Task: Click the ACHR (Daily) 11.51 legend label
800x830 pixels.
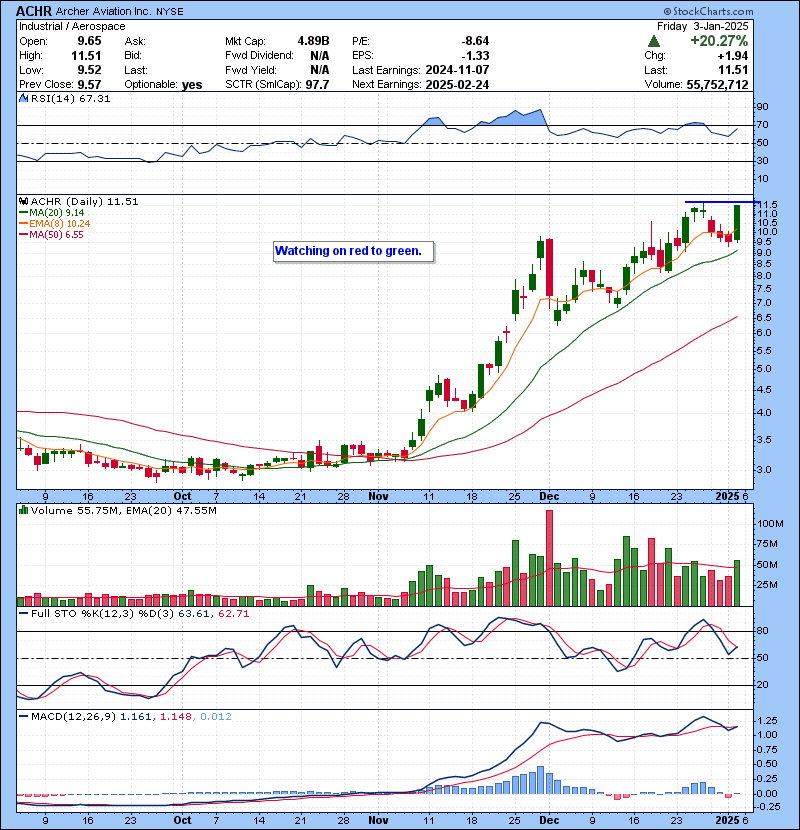Action: 84,201
